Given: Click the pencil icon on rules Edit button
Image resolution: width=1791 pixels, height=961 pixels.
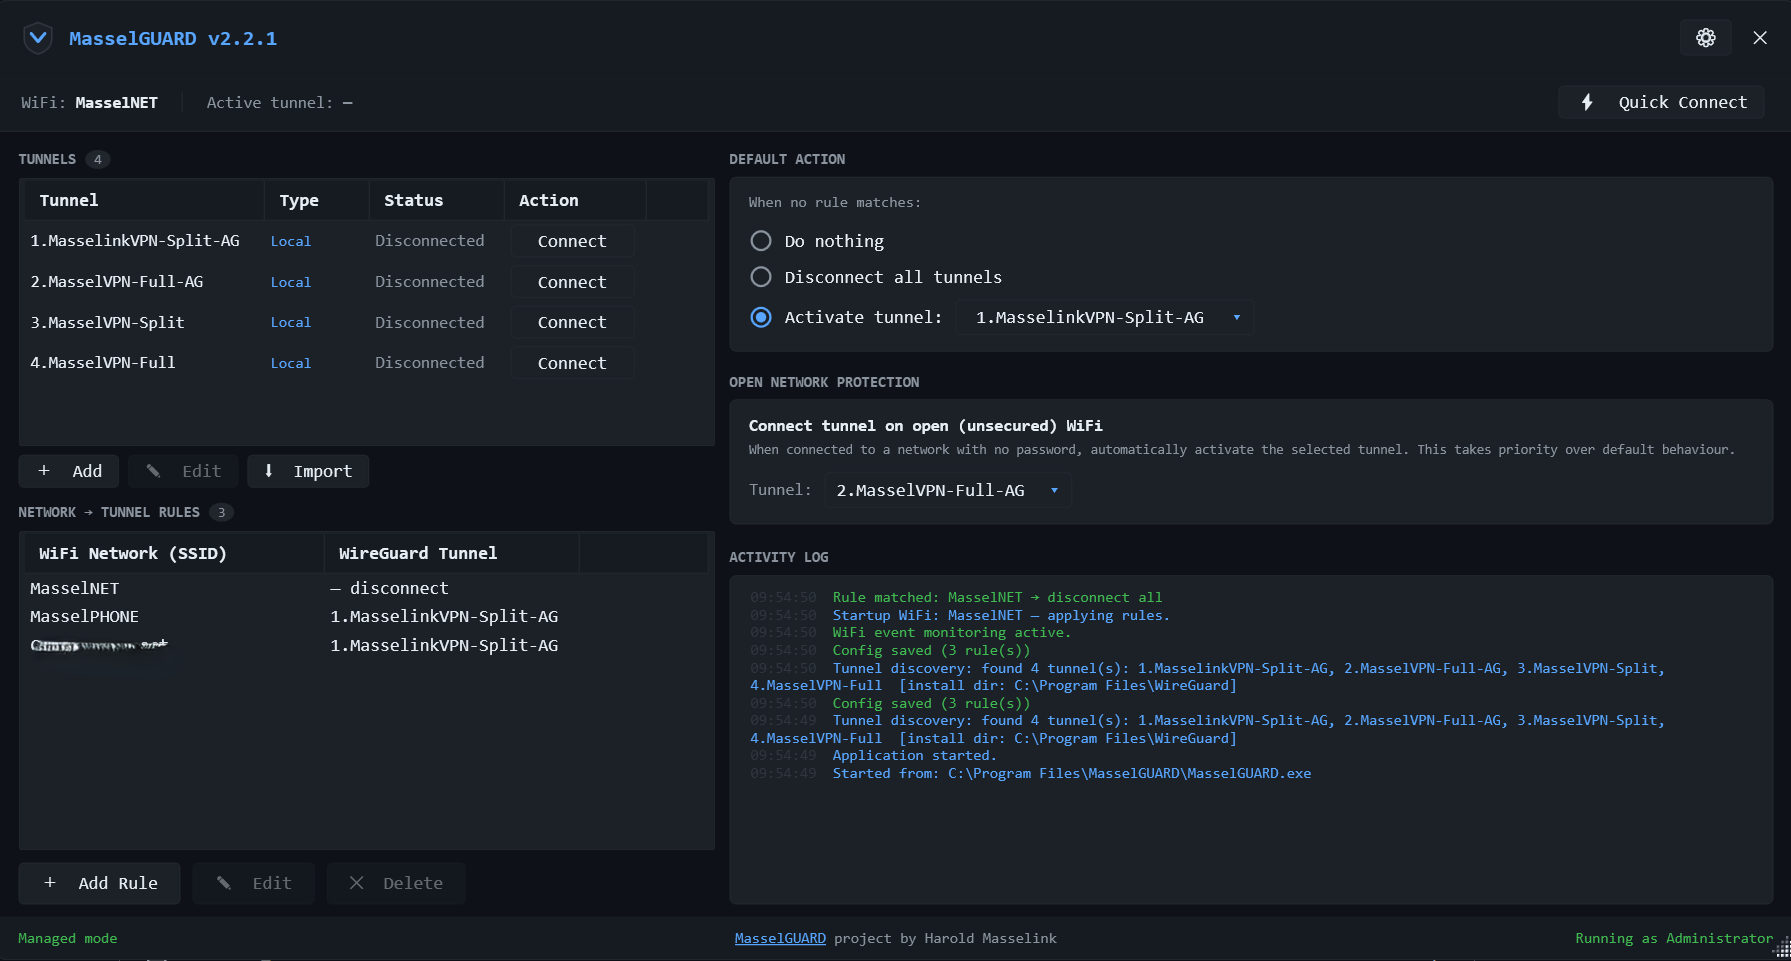Looking at the screenshot, I should click(223, 883).
